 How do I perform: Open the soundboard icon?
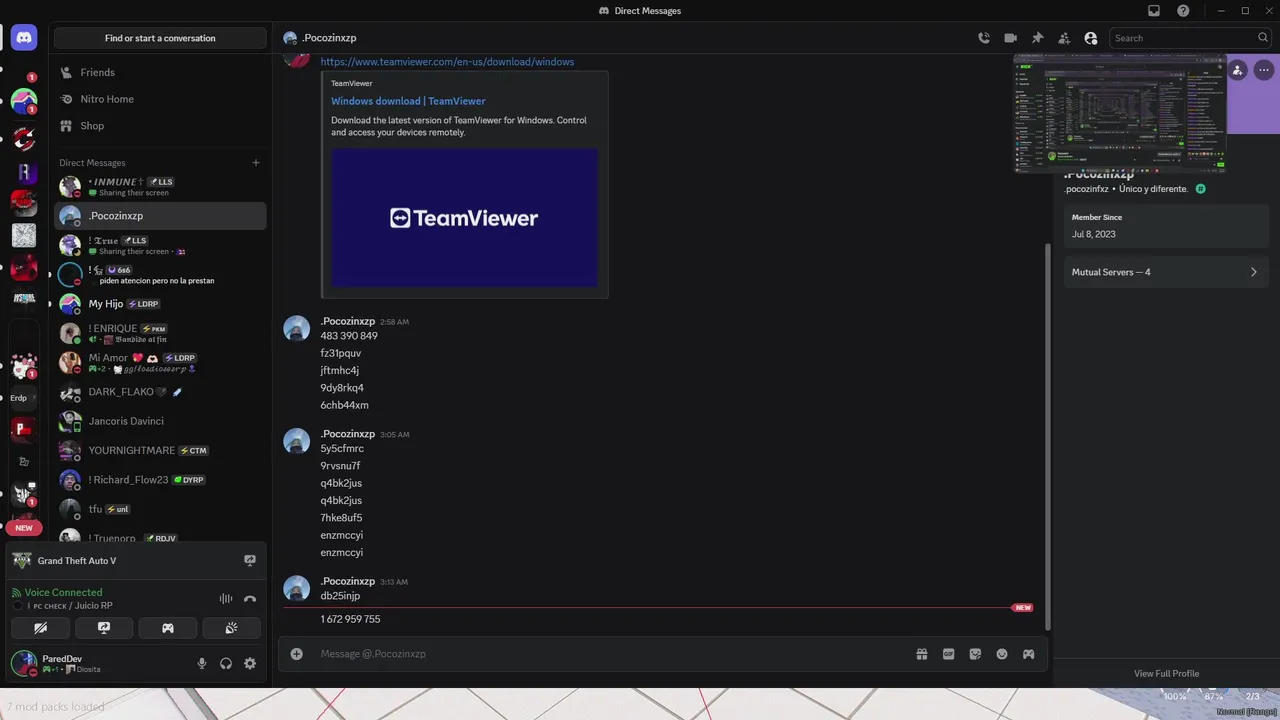point(231,628)
